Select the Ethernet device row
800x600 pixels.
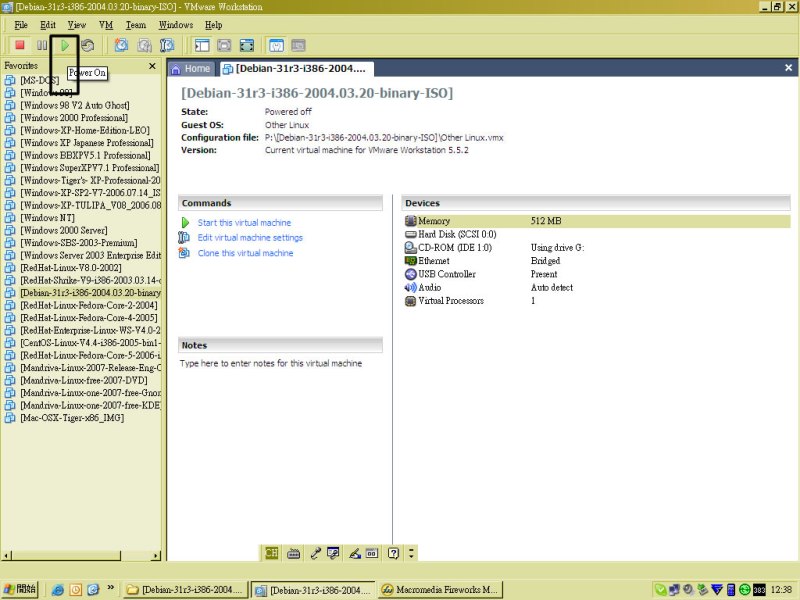tap(597, 261)
